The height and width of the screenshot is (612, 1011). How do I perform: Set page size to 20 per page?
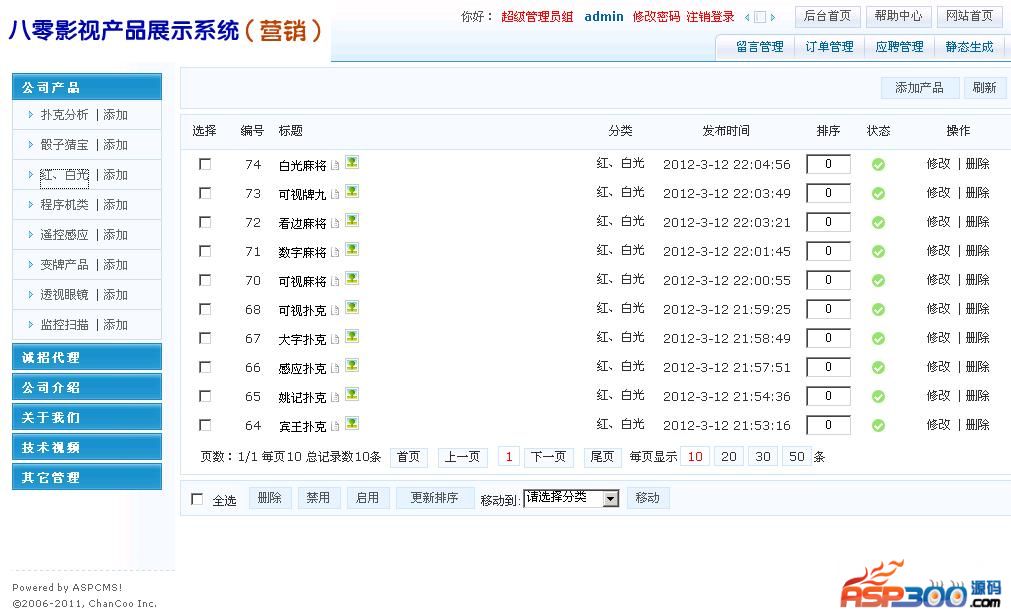(x=729, y=457)
